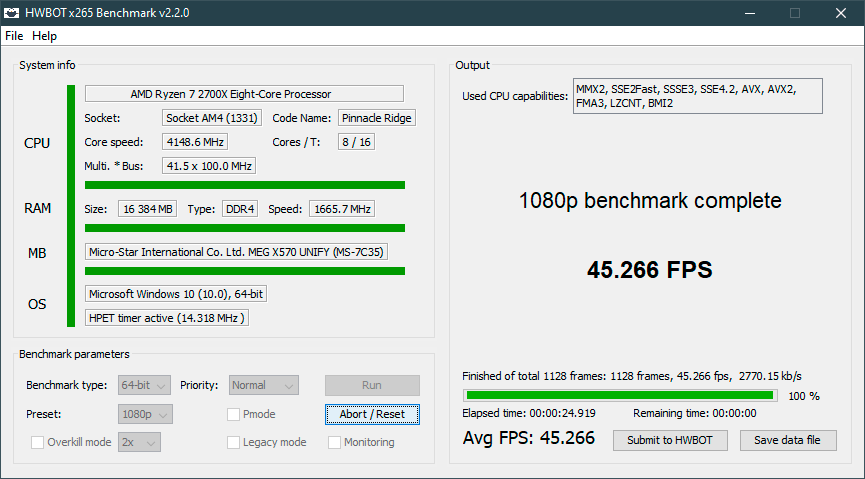Click the Pinnacle Ridge code name field
This screenshot has width=865, height=479.
pyautogui.click(x=376, y=118)
